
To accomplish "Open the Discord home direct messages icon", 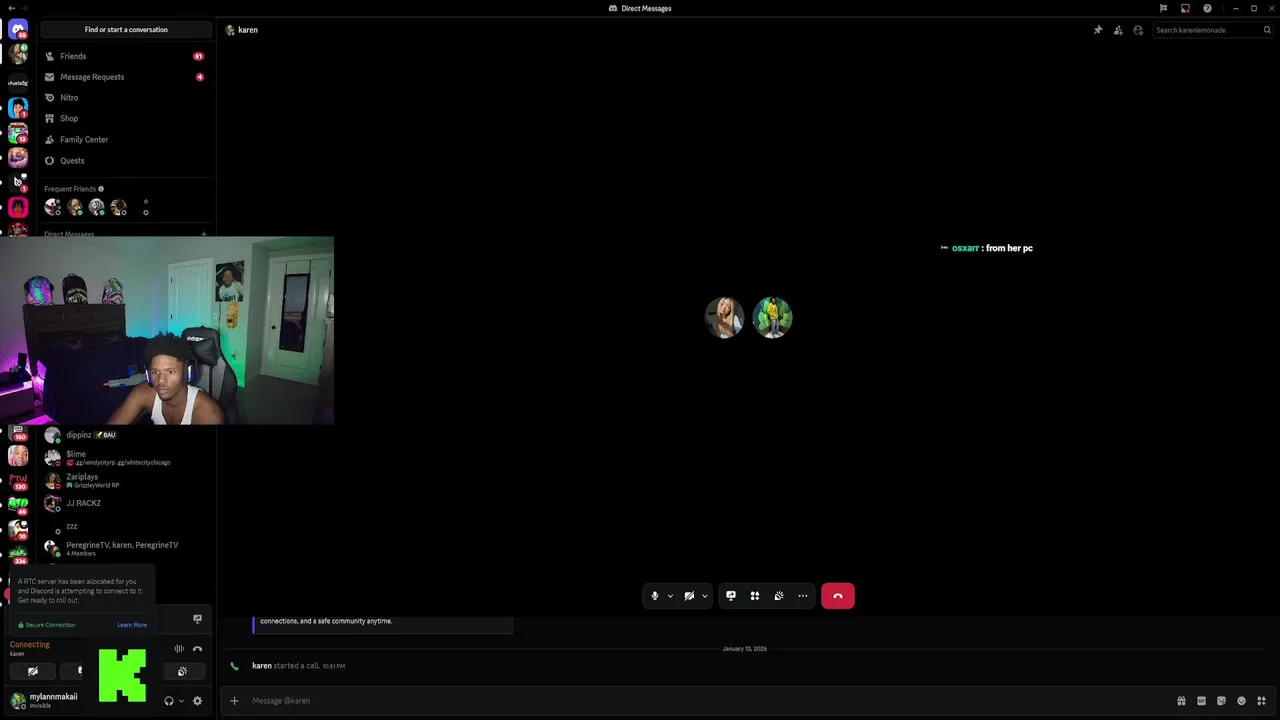I will (x=18, y=30).
